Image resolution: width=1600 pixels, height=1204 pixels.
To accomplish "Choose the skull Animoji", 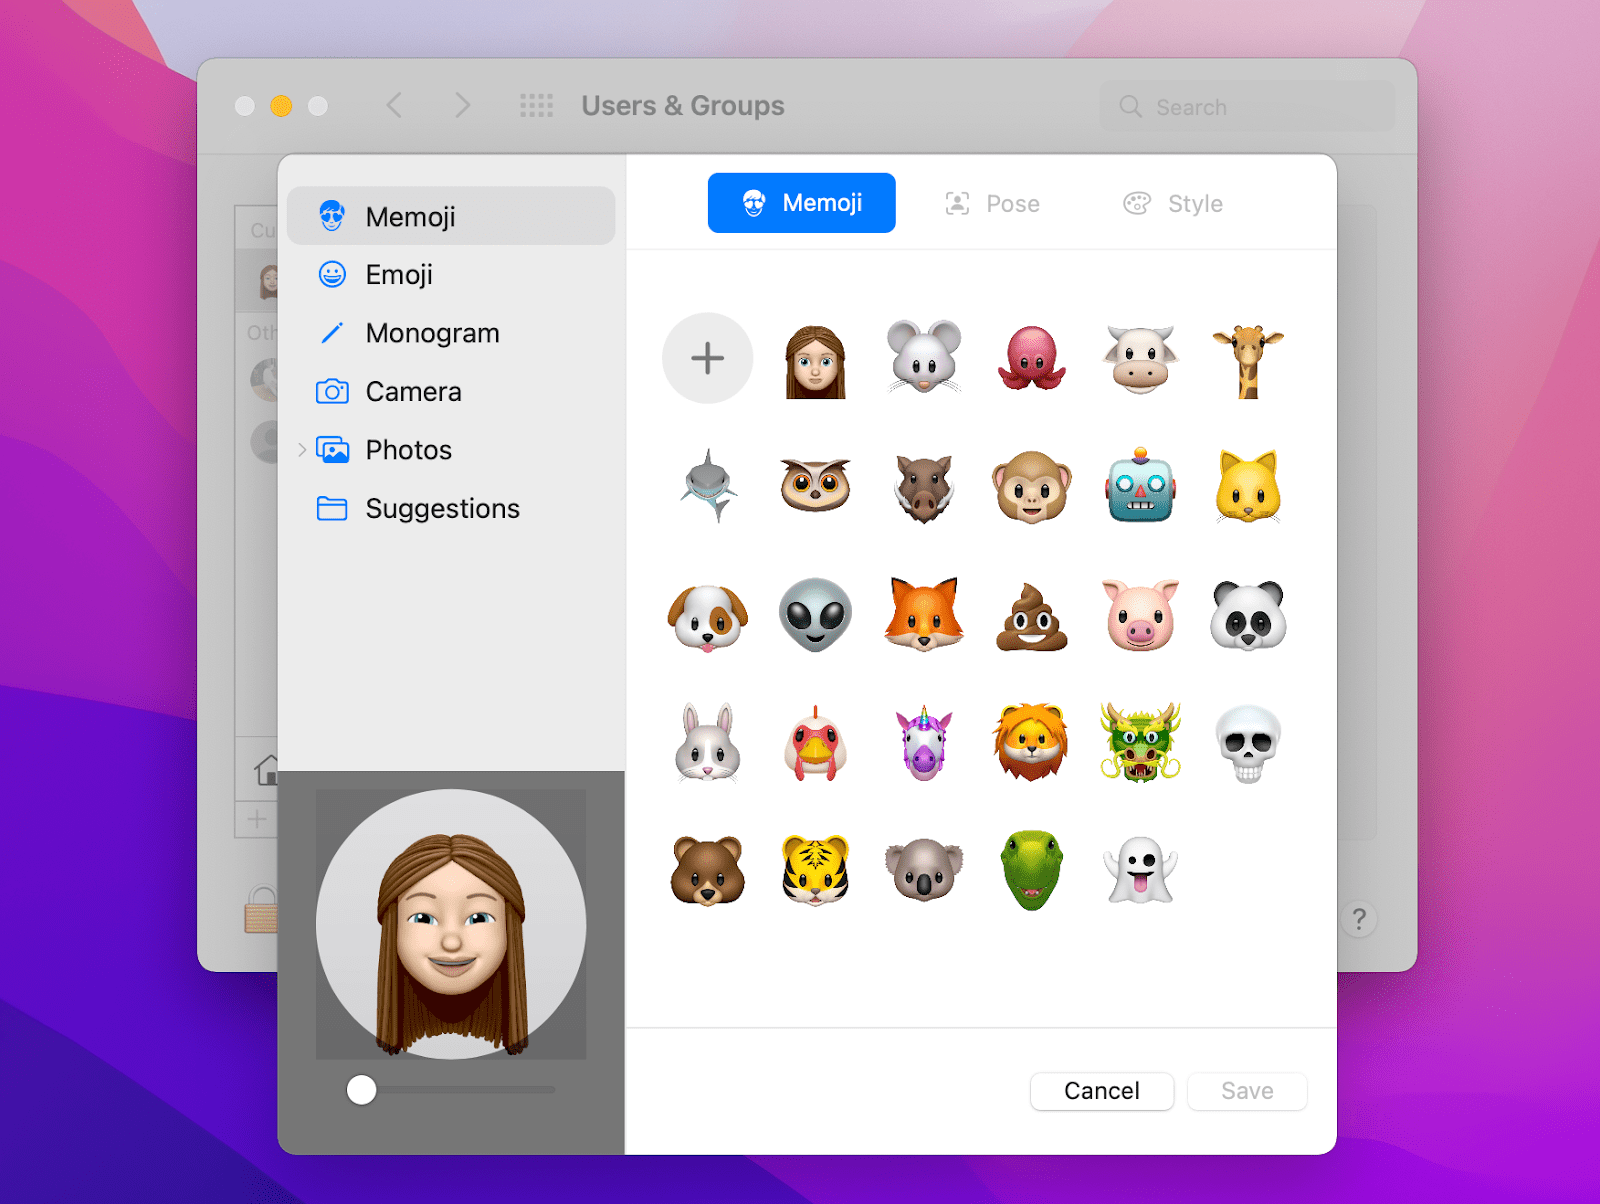I will pyautogui.click(x=1248, y=745).
